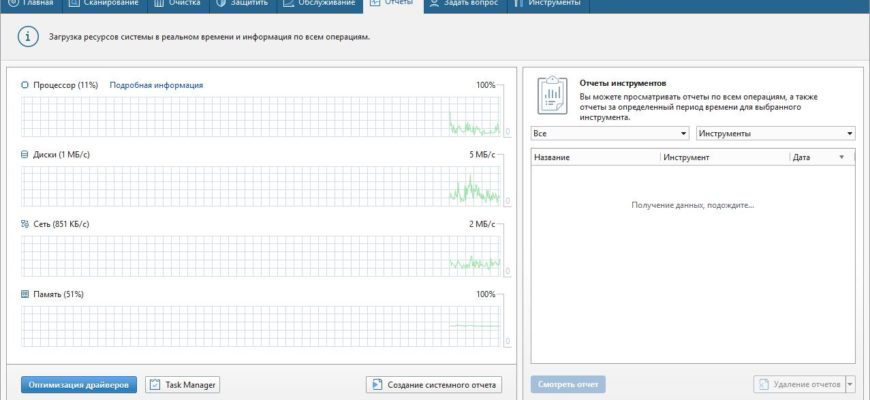Click Создание системного отчета button
This screenshot has height=400, width=870.
(x=433, y=385)
